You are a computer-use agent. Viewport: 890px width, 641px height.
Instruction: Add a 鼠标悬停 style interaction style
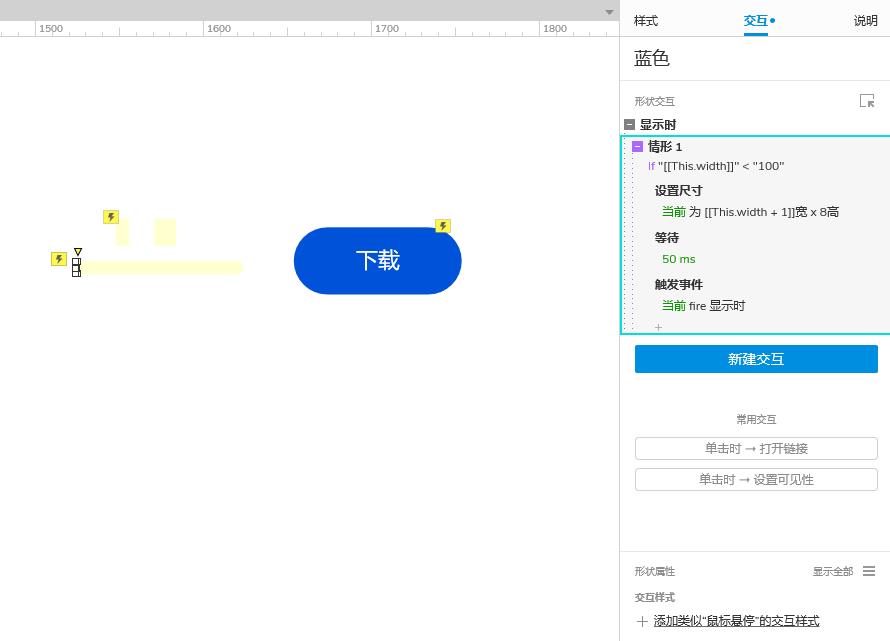pos(736,621)
